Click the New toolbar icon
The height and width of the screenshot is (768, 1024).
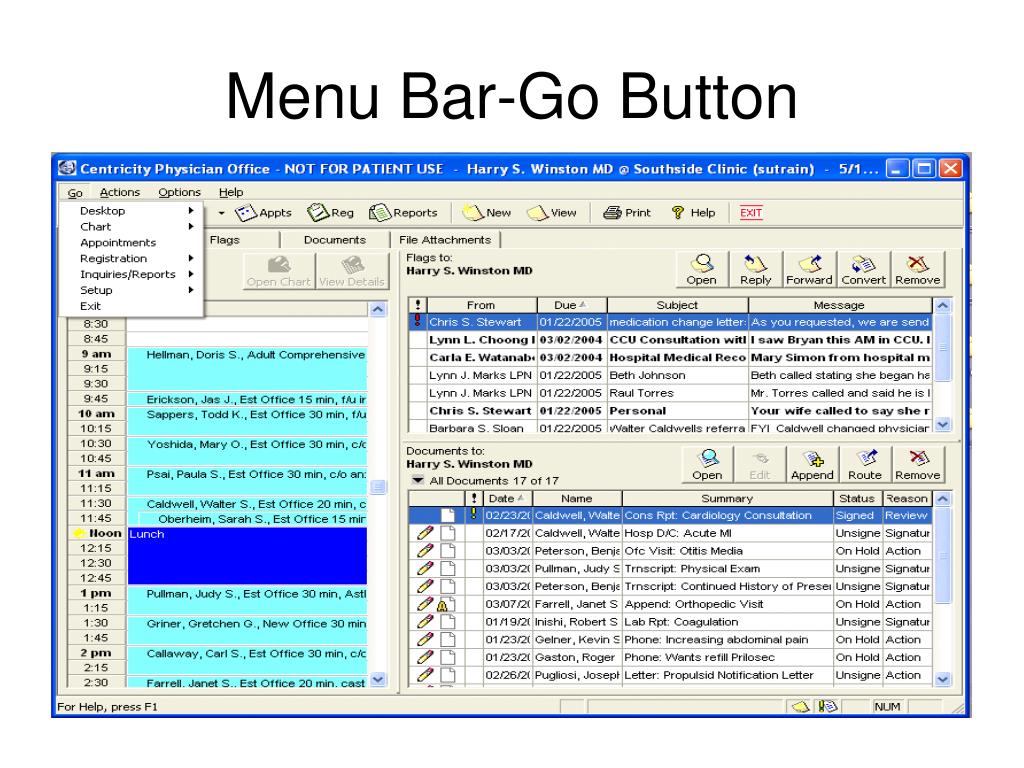point(487,213)
